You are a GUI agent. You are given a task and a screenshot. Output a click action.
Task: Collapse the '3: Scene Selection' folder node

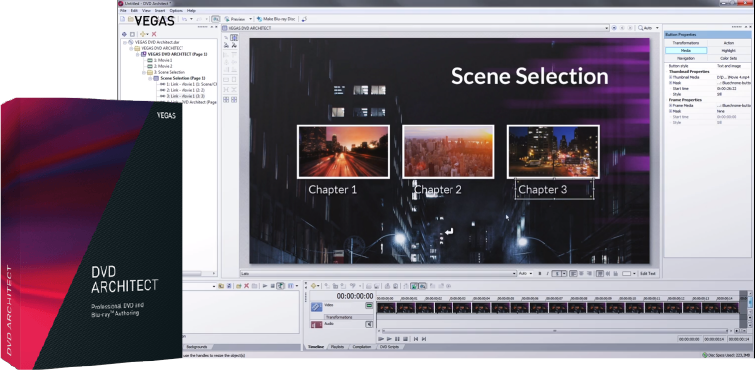[143, 72]
